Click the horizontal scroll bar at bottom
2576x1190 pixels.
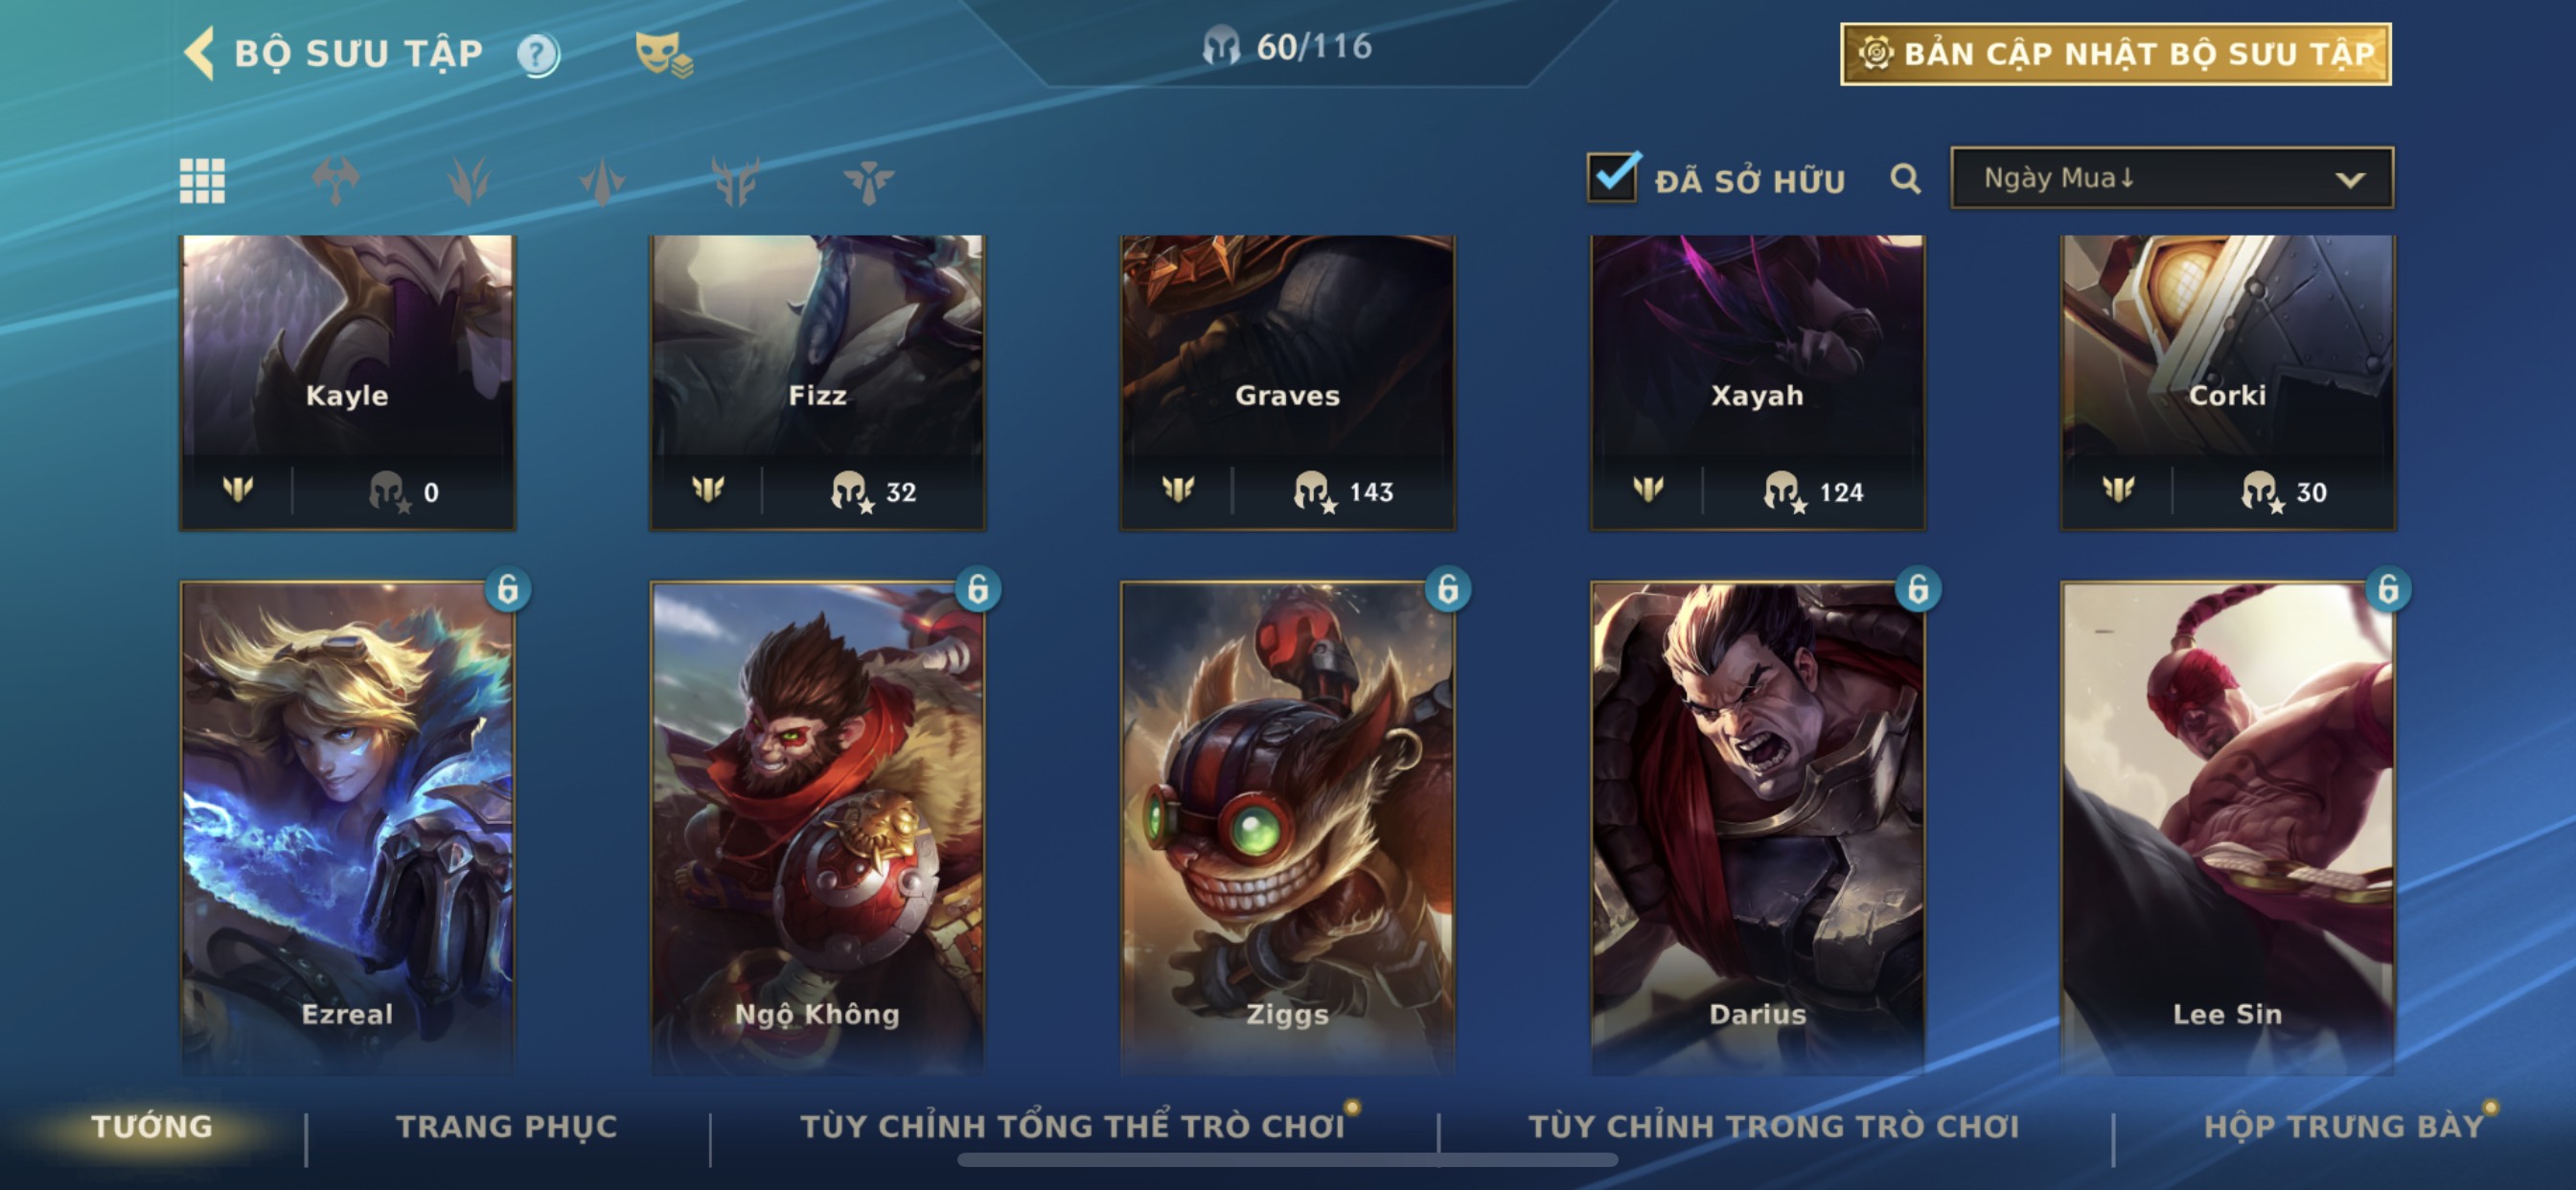tap(1287, 1160)
